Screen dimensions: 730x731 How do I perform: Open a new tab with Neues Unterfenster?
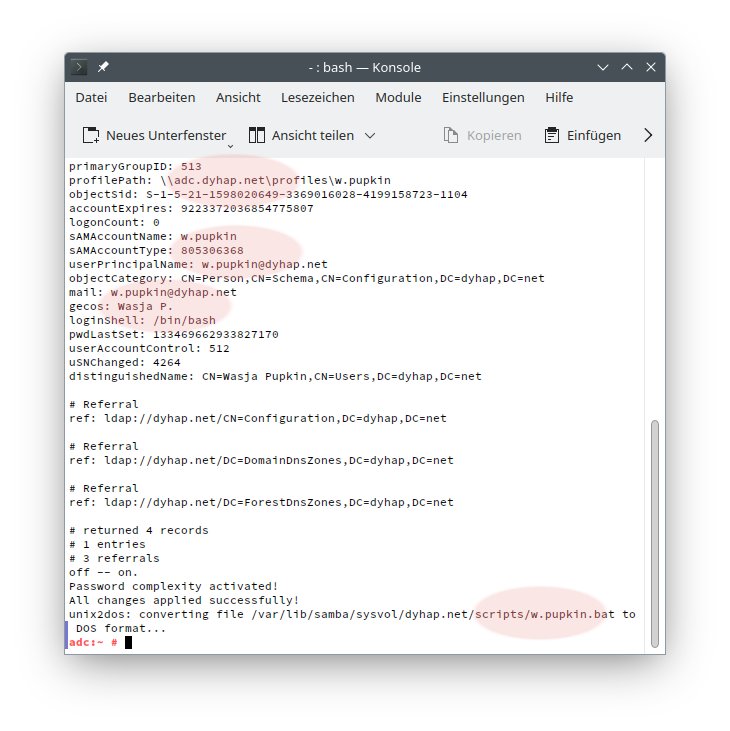point(153,135)
